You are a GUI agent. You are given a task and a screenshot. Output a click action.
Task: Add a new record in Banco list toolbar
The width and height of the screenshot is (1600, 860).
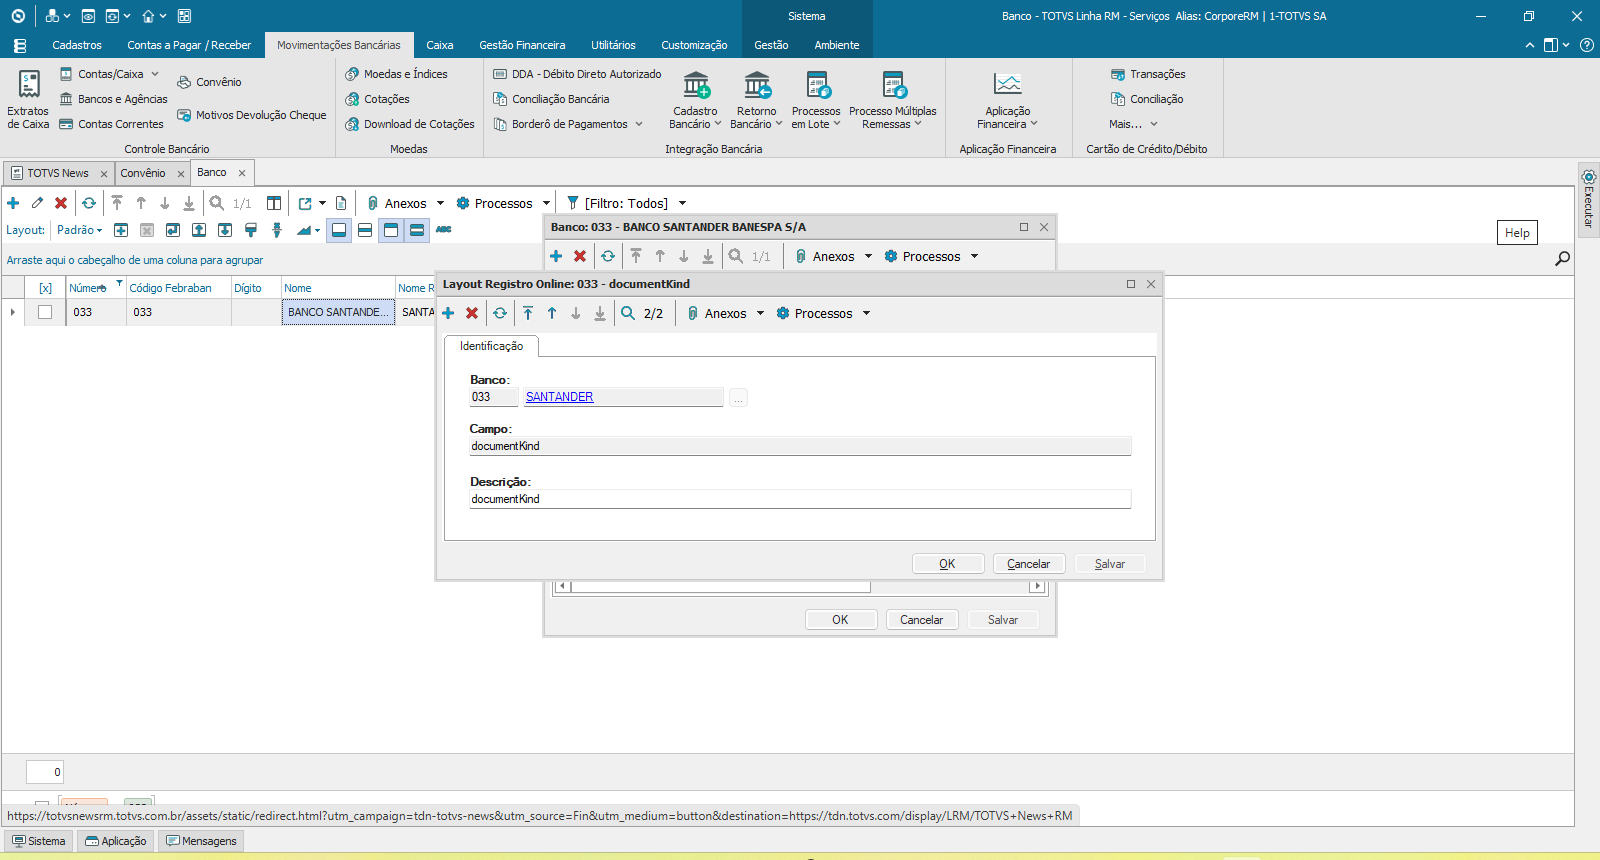pyautogui.click(x=13, y=203)
